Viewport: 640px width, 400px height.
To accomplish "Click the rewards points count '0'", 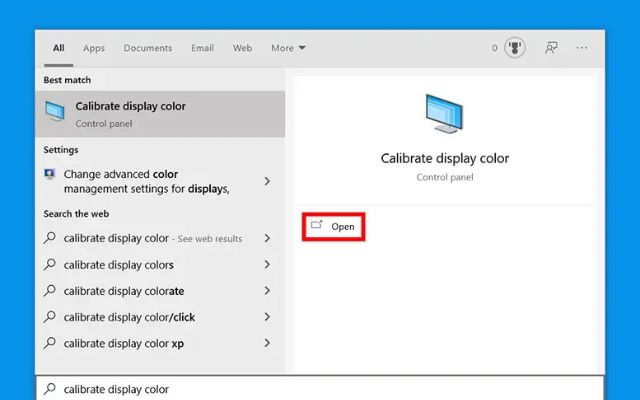I will pos(494,48).
